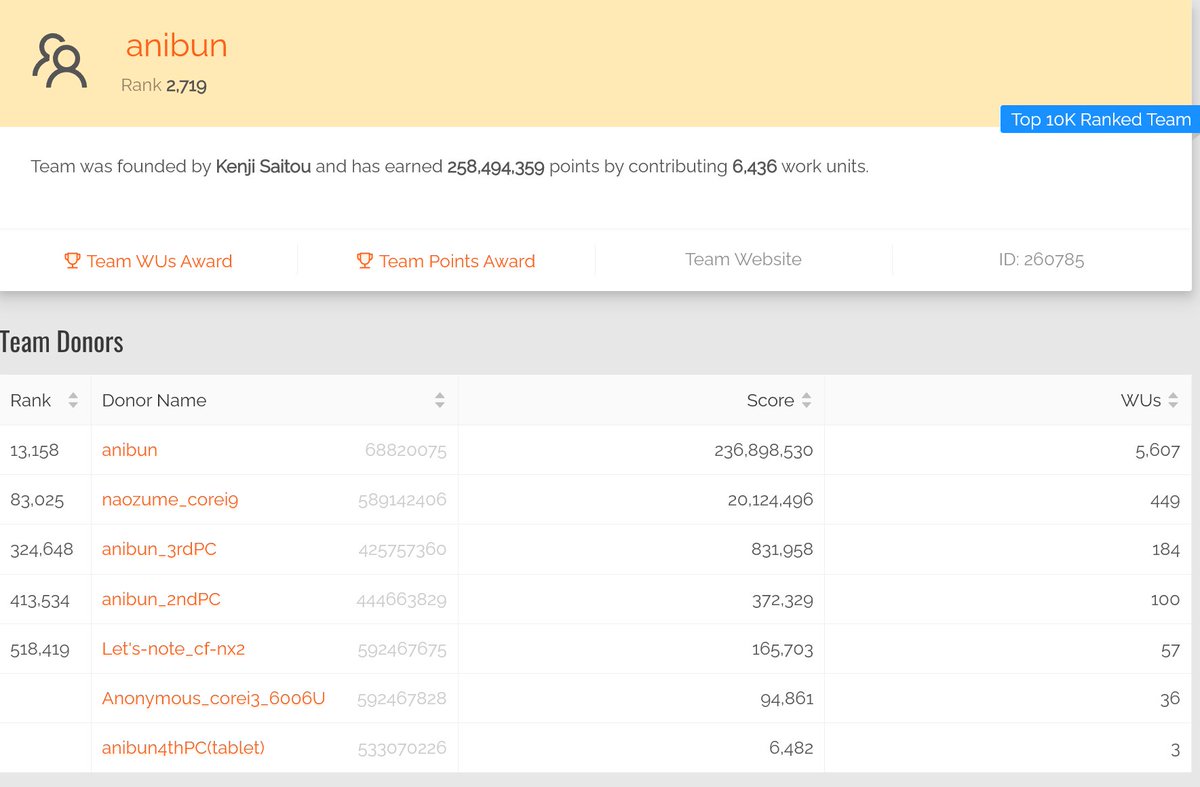The width and height of the screenshot is (1200, 787).
Task: Open donor Anonymous_corei3_6006U
Action: click(213, 698)
